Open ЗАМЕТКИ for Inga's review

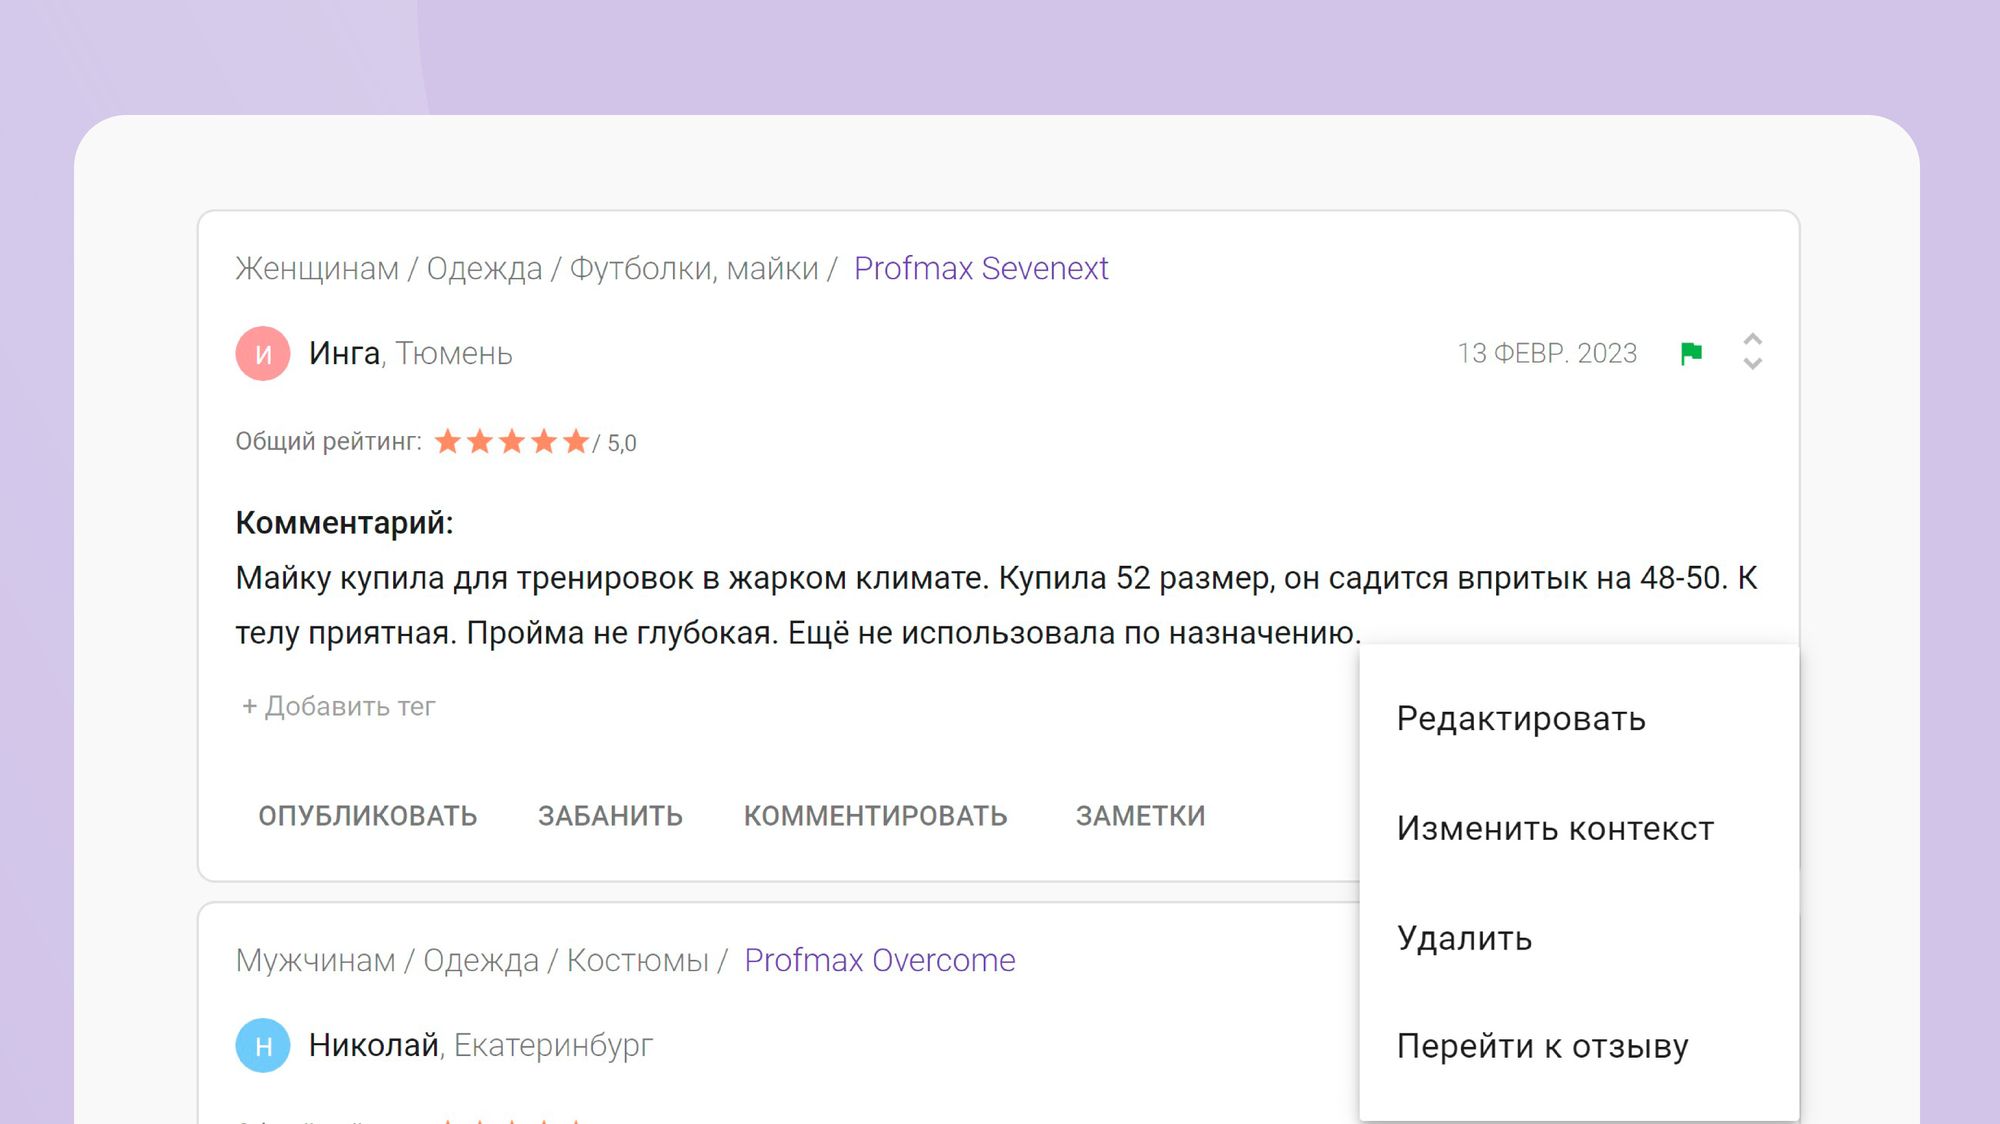tap(1140, 816)
